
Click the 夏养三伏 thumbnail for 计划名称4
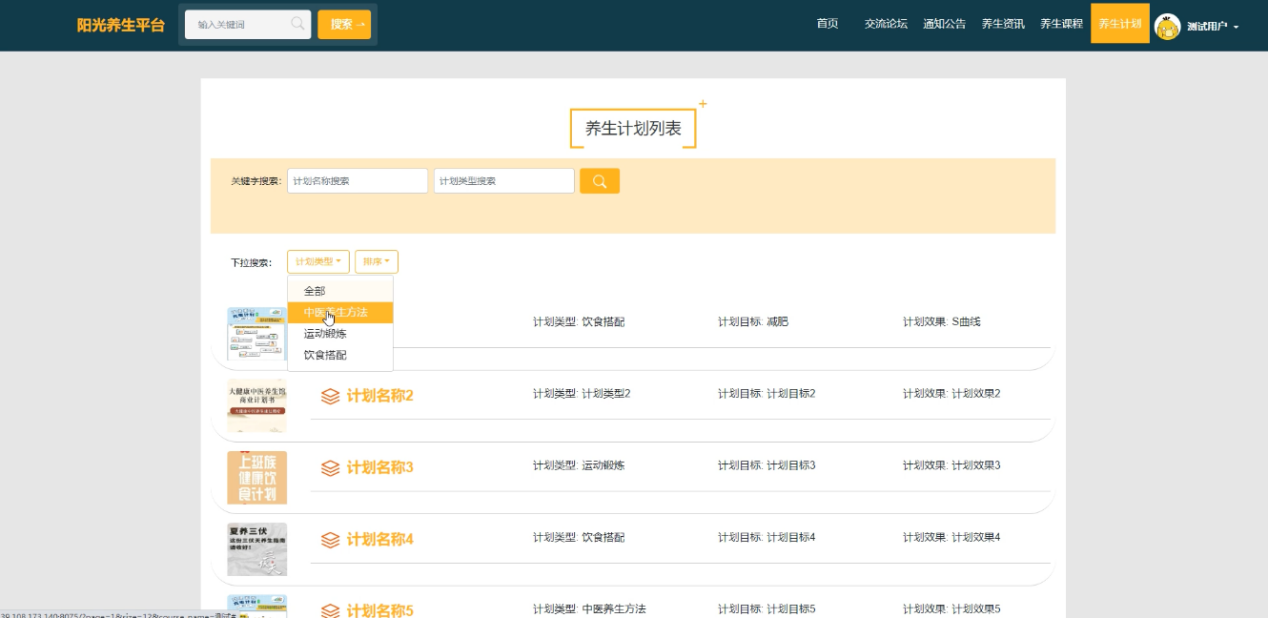click(257, 549)
